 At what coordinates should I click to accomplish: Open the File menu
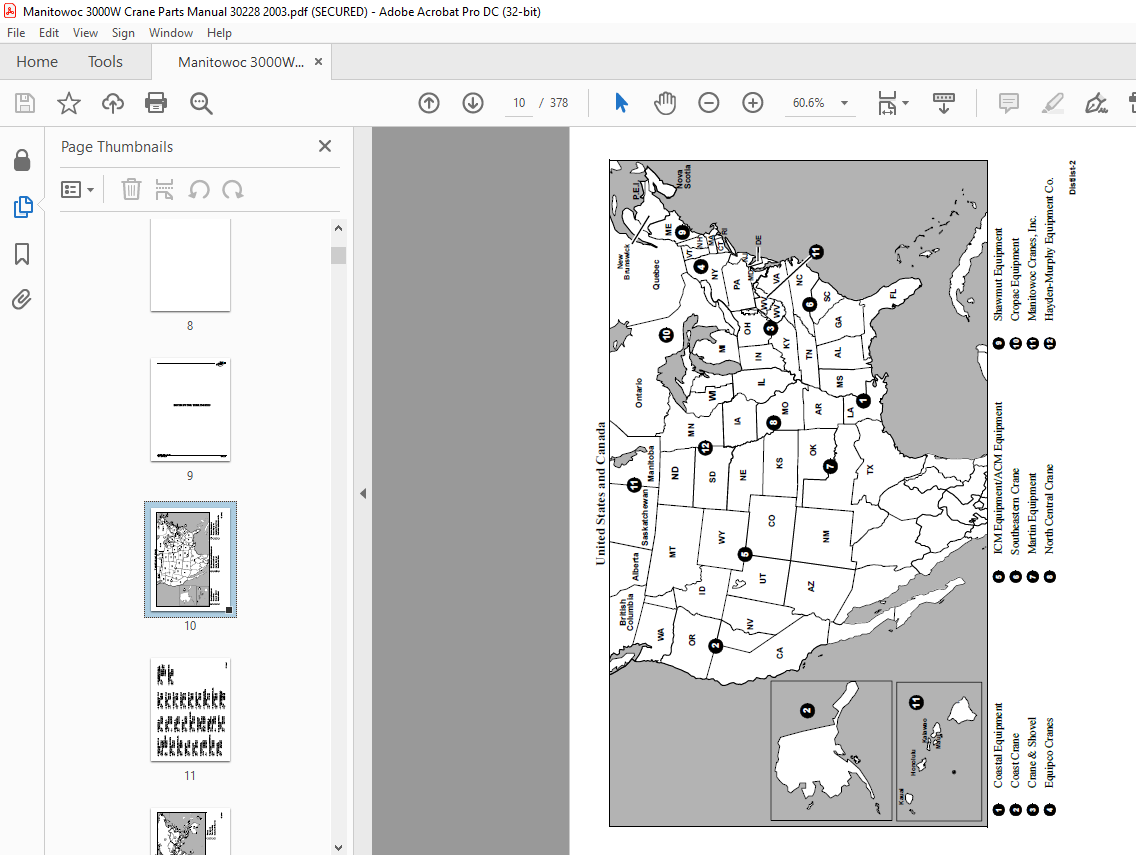click(x=16, y=33)
